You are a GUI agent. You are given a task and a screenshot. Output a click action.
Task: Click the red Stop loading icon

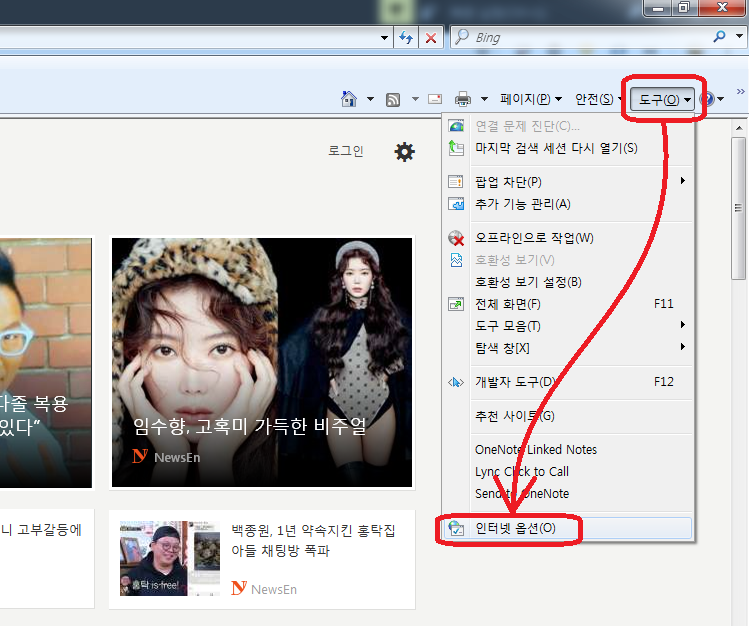pos(431,38)
